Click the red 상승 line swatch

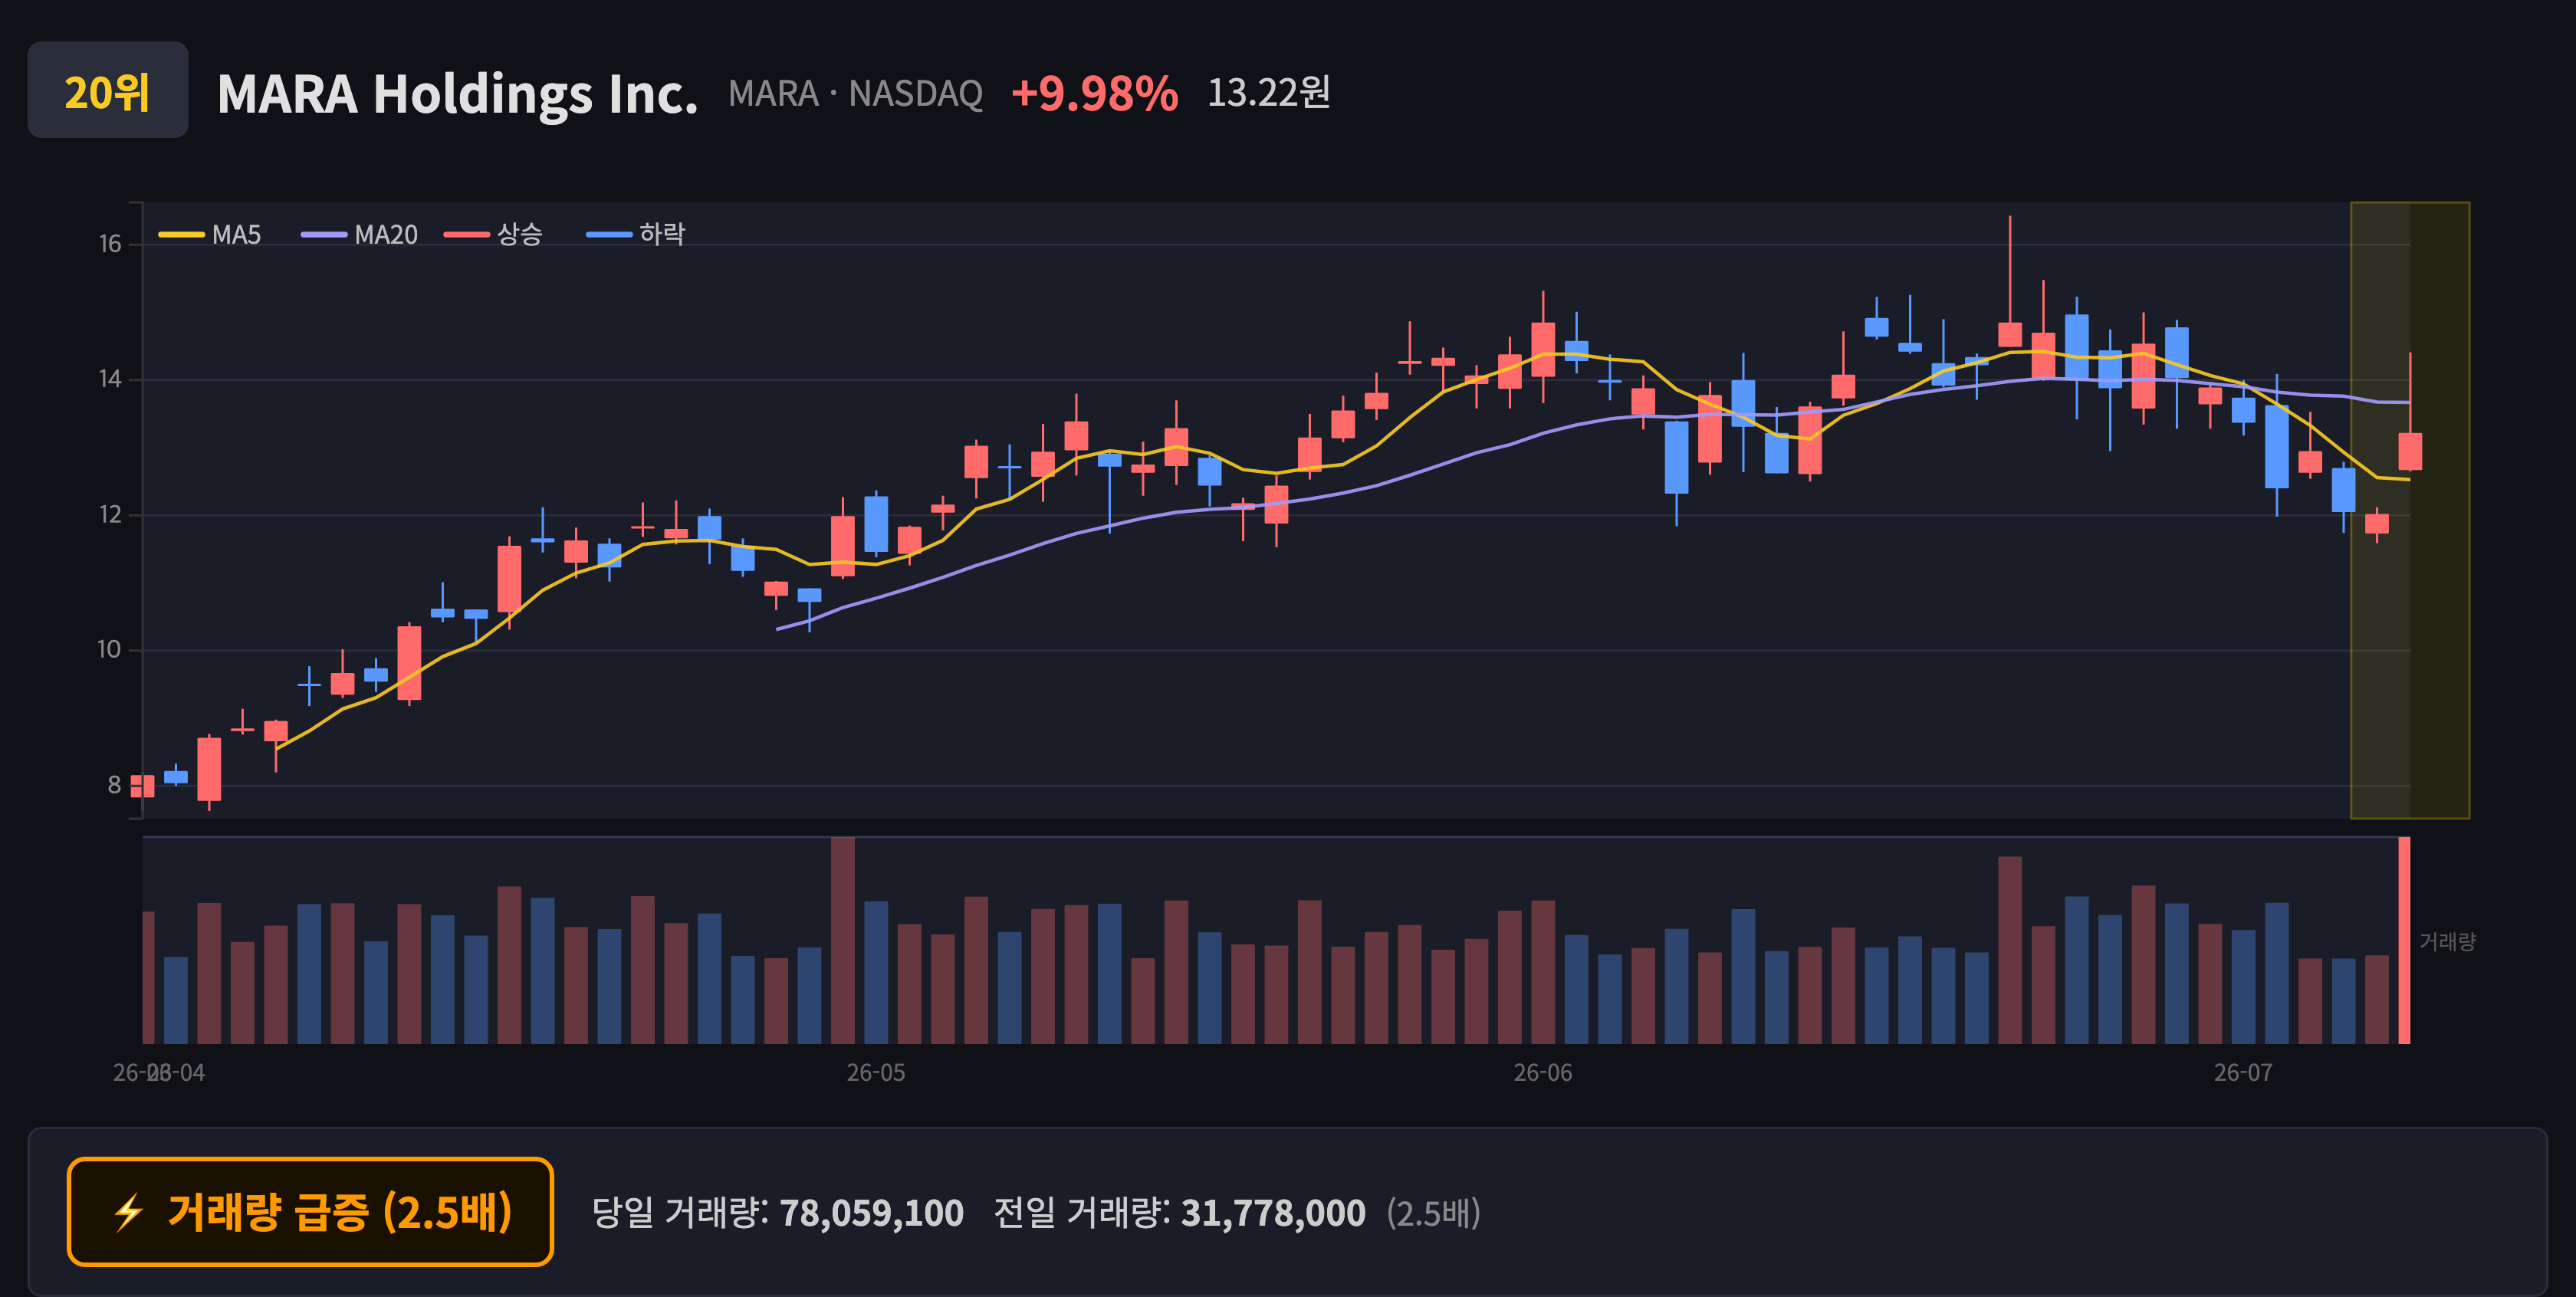coord(468,235)
